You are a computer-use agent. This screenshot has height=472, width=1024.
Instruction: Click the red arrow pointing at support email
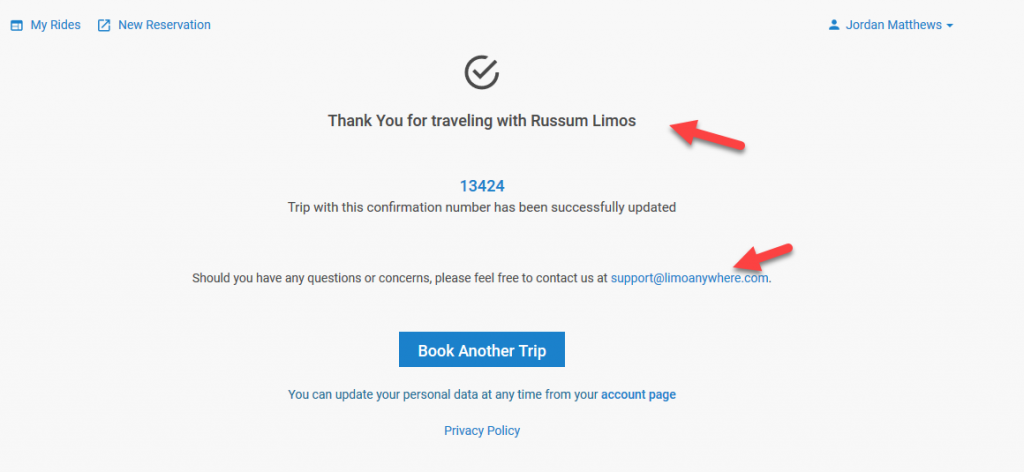[x=763, y=257]
